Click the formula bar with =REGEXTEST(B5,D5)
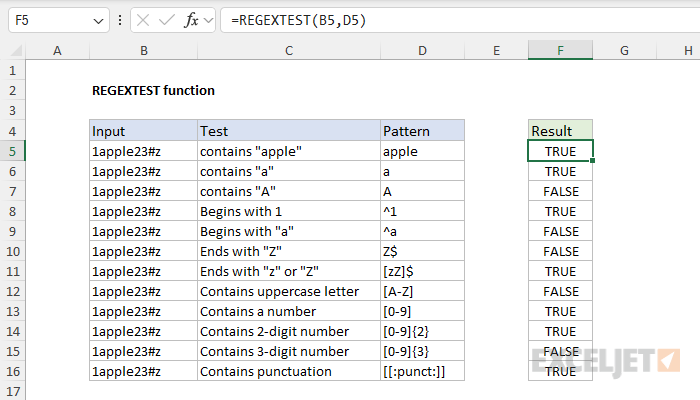The width and height of the screenshot is (700, 400). point(460,20)
